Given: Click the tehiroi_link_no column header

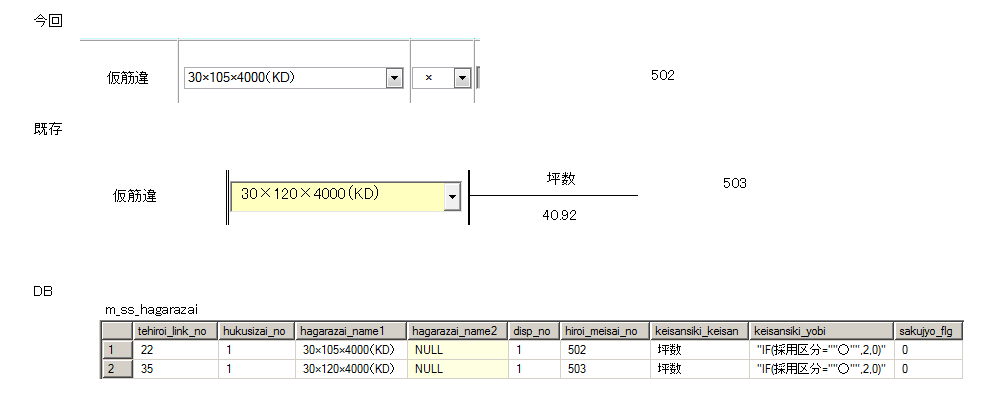Looking at the screenshot, I should (x=176, y=331).
